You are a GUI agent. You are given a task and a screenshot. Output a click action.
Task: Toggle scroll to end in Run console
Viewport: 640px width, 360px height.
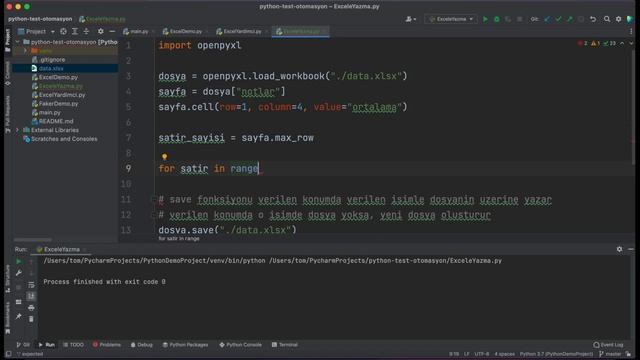click(x=31, y=296)
